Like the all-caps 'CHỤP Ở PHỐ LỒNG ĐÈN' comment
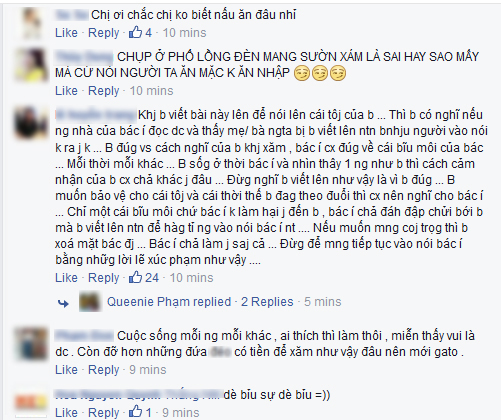Viewport: 501px width, 420px height. point(66,91)
